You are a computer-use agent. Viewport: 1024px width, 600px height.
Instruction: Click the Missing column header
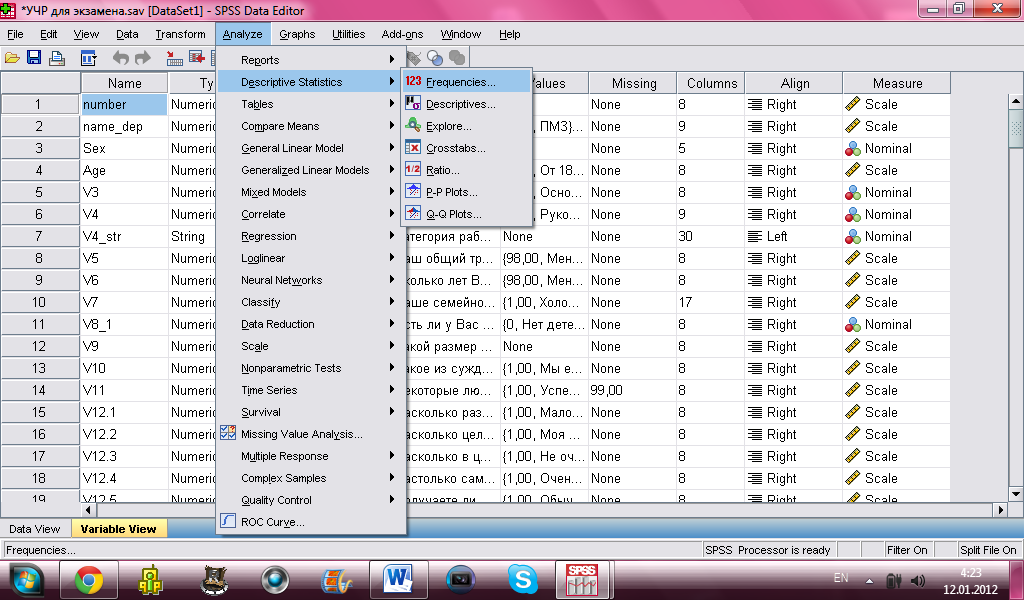[633, 83]
